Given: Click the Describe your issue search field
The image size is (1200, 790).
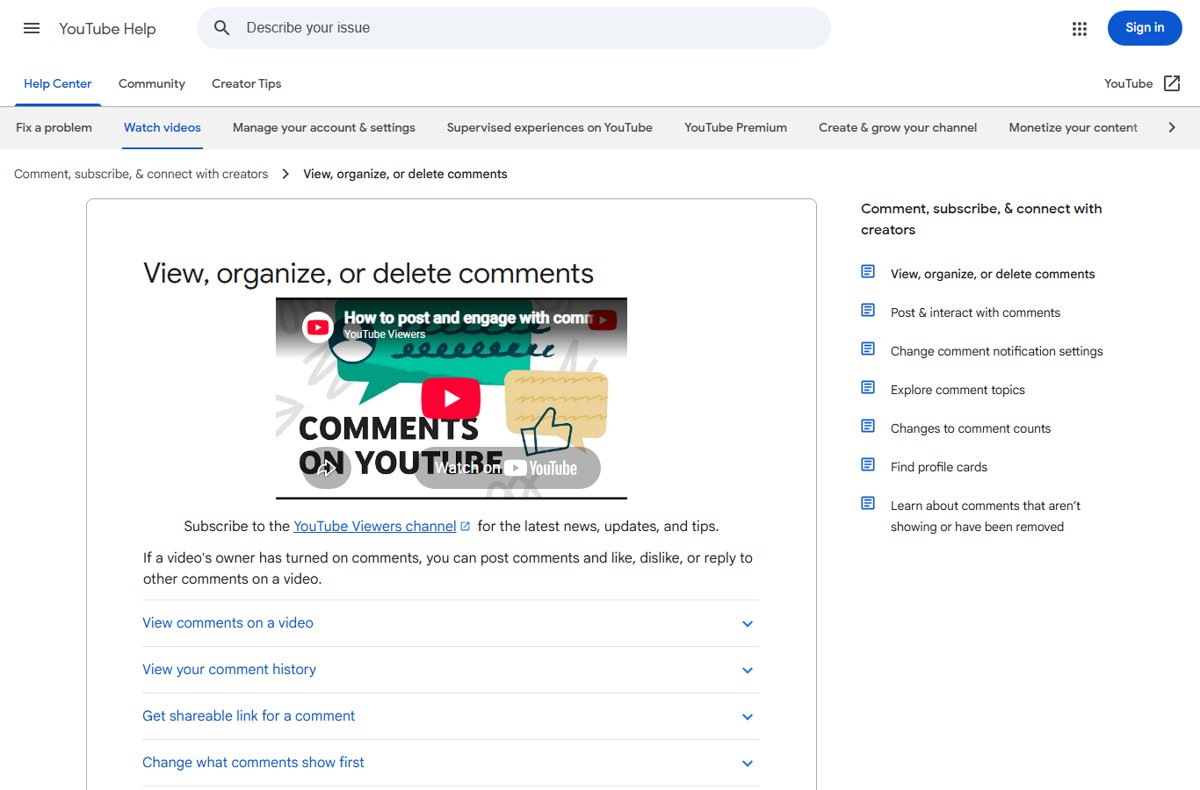Looking at the screenshot, I should pyautogui.click(x=514, y=28).
